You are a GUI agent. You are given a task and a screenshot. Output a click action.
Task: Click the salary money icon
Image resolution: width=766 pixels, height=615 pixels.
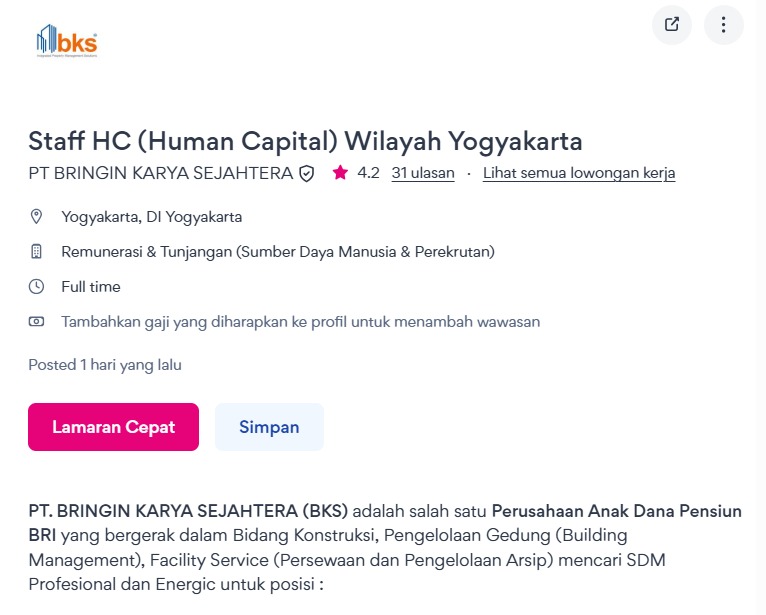36,321
